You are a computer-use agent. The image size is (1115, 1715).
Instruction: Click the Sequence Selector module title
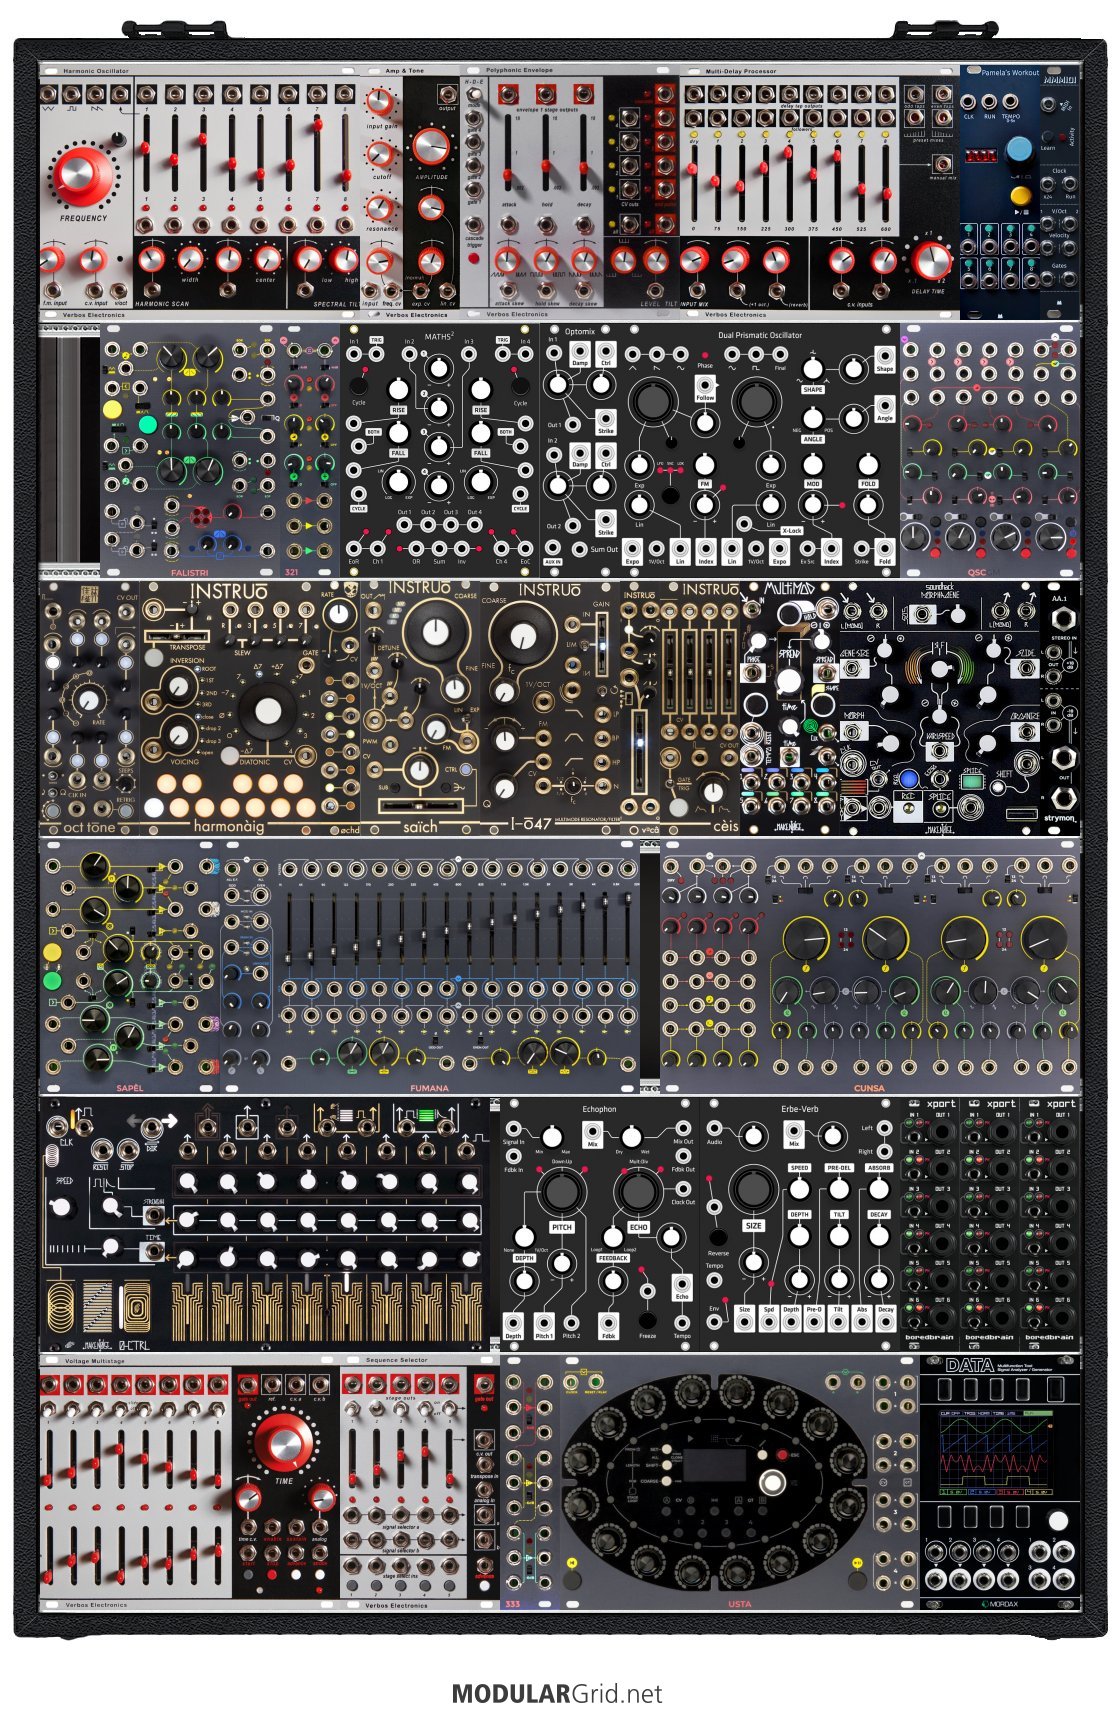[x=397, y=1360]
